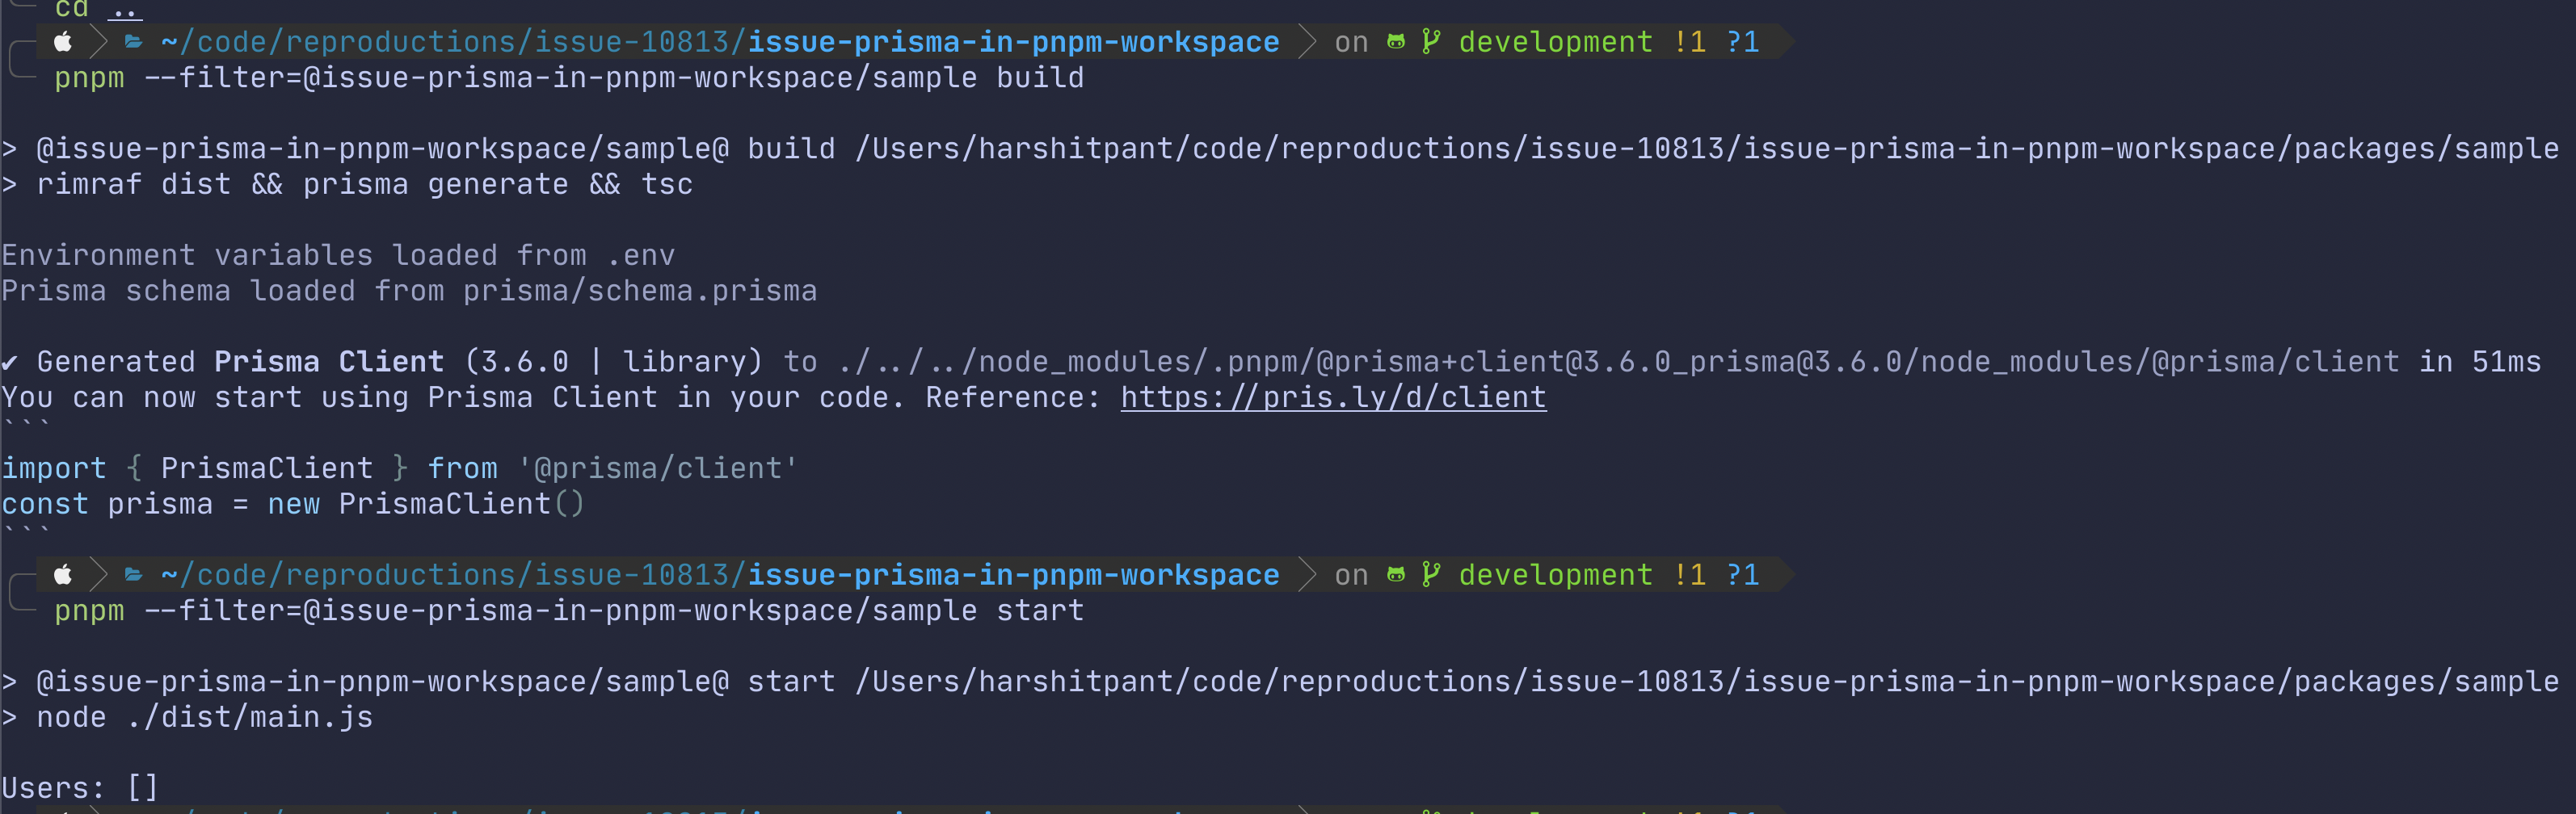Click the ?1 untracked files indicator
The height and width of the screenshot is (814, 2576).
(1743, 41)
